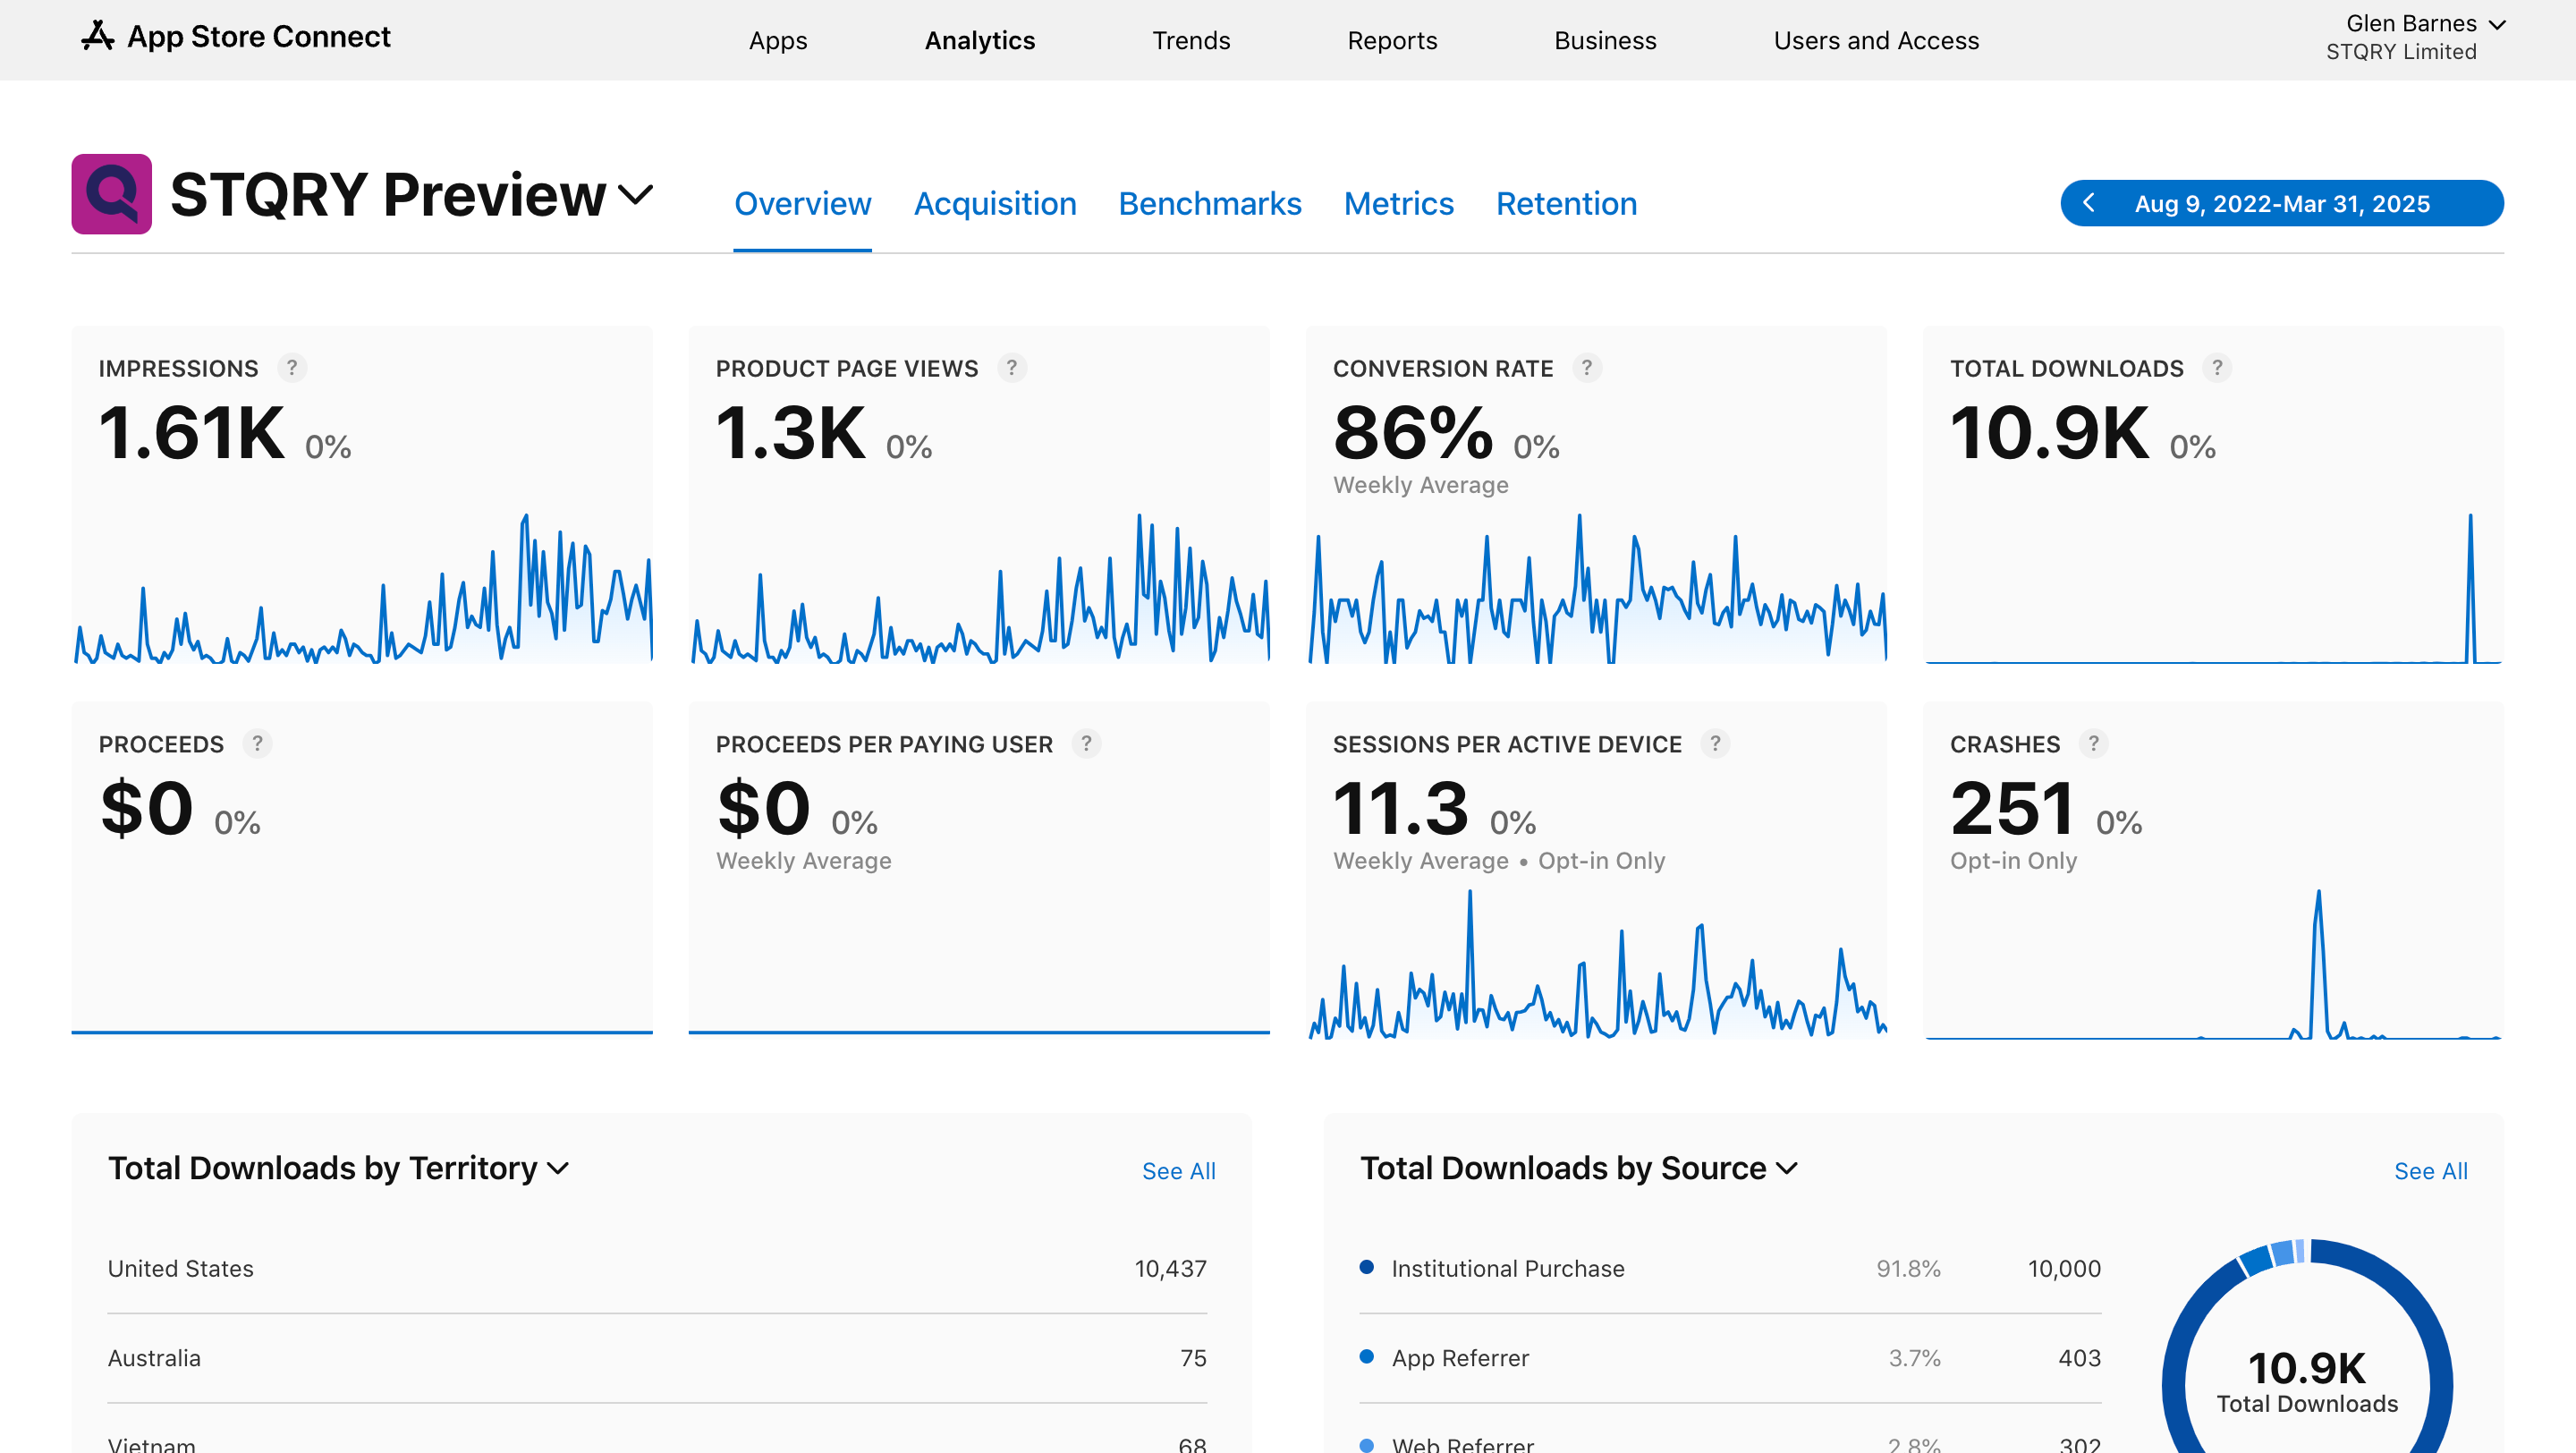Switch to the Acquisition tab

[x=994, y=204]
